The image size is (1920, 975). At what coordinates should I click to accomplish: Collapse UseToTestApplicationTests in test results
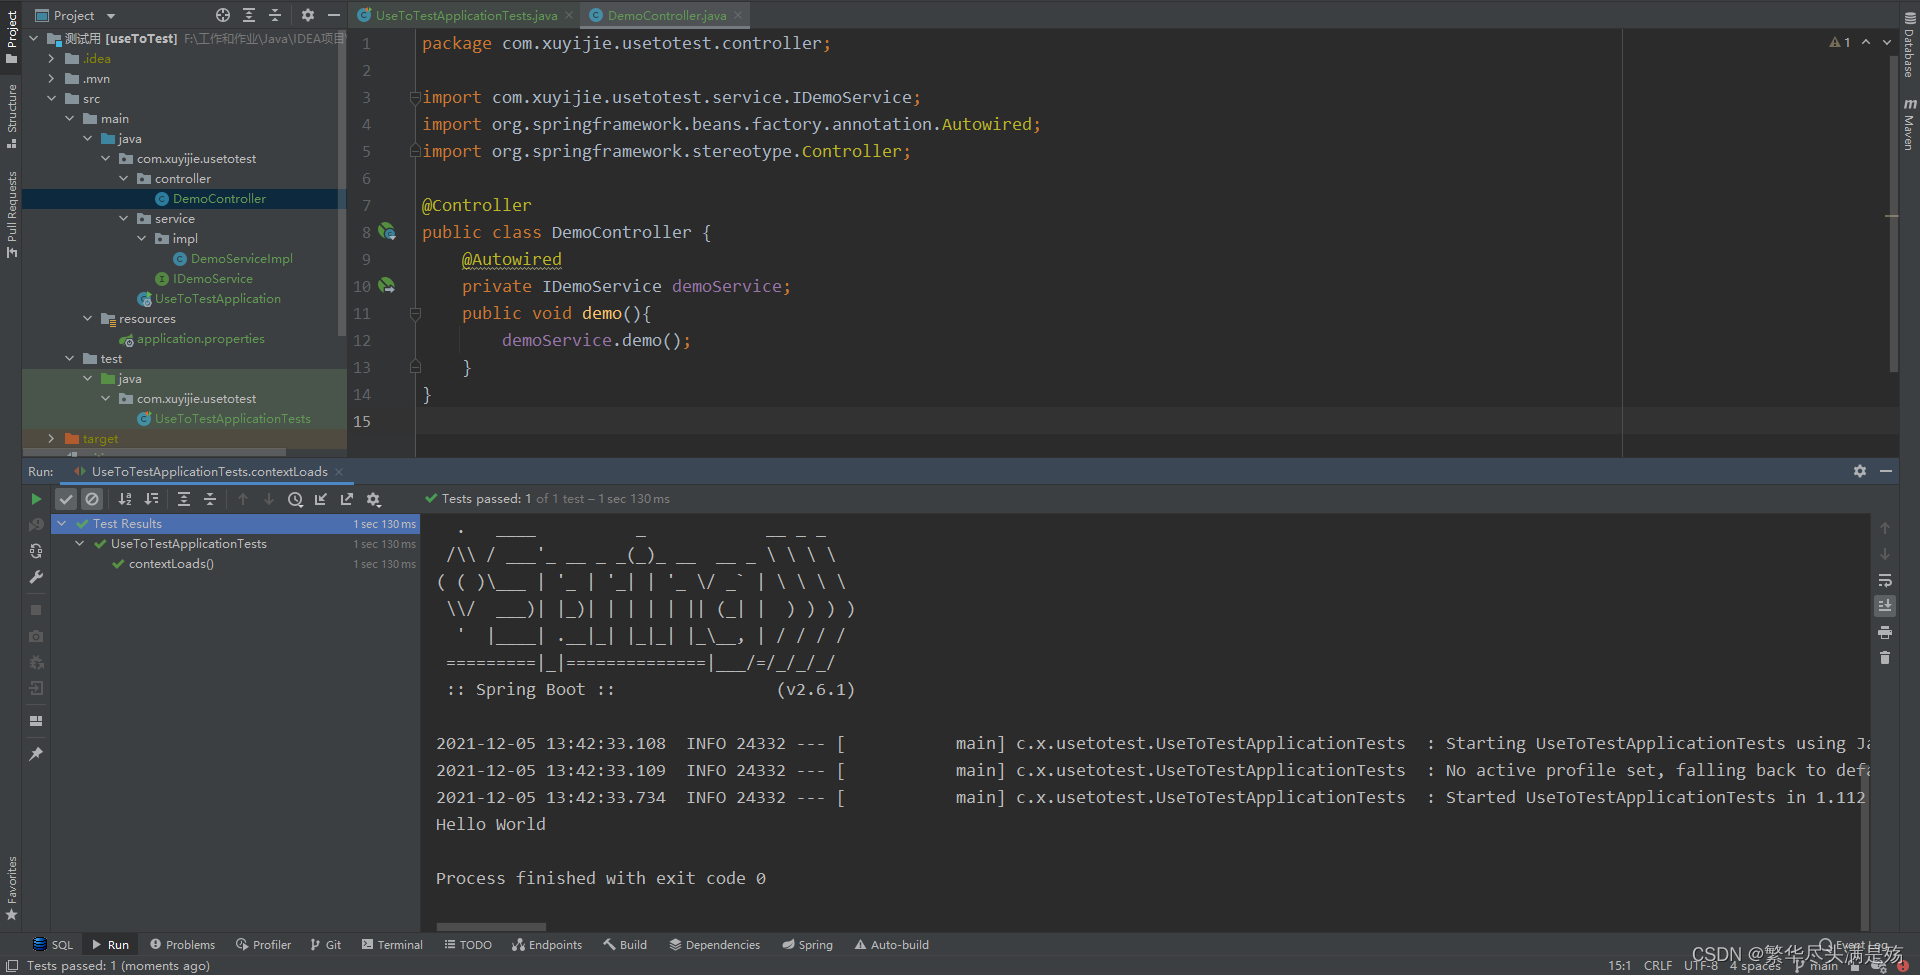pos(79,544)
